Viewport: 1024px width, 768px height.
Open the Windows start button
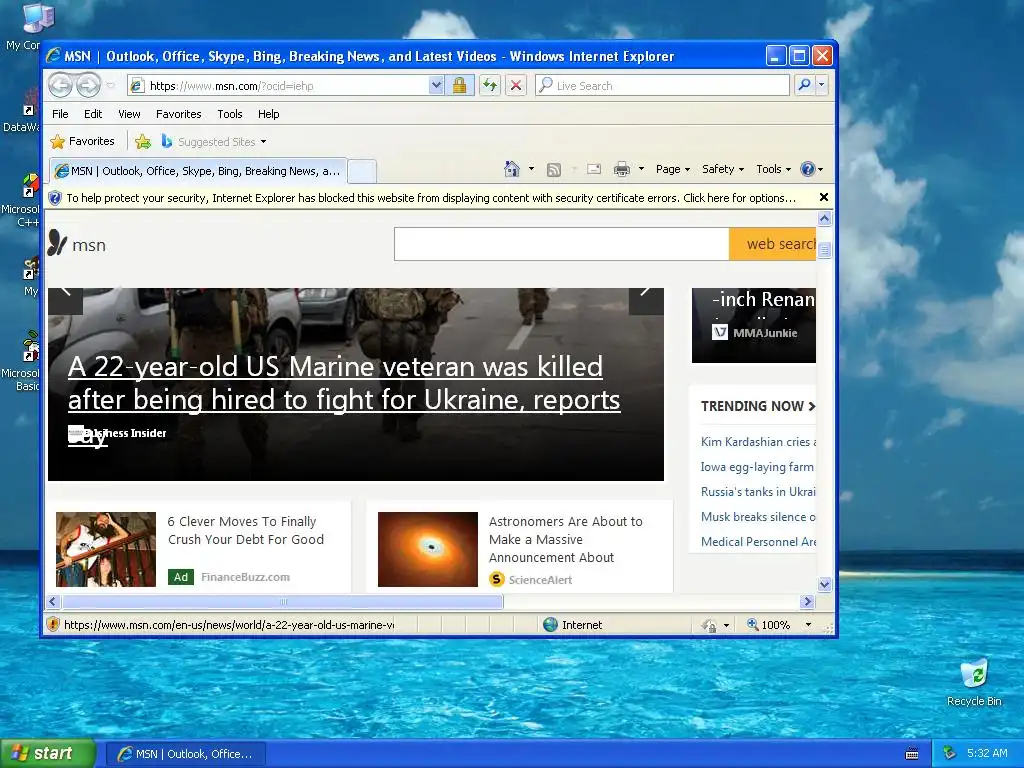(x=48, y=753)
